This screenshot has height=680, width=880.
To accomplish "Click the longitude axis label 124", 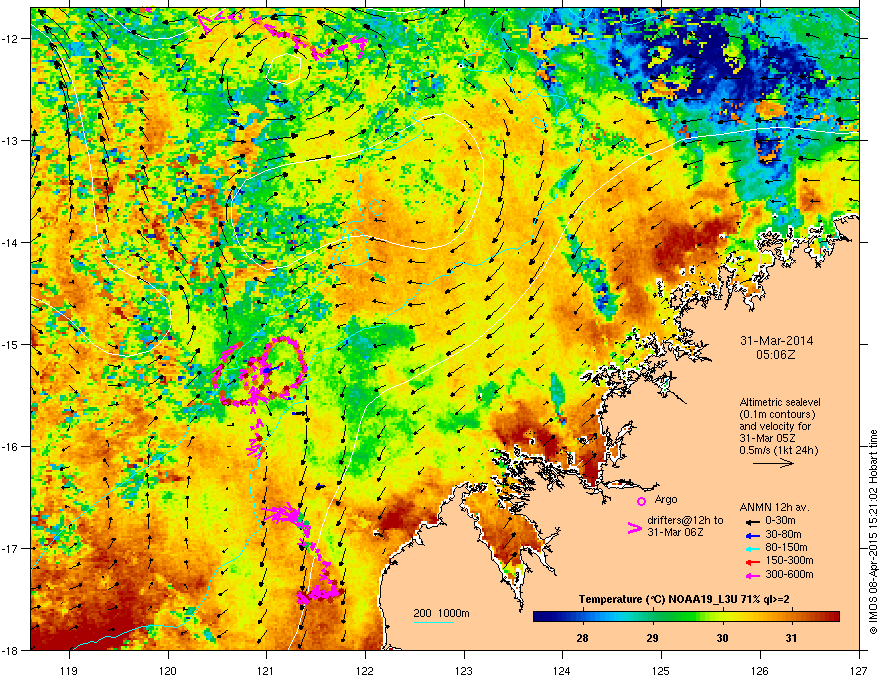I will (562, 670).
